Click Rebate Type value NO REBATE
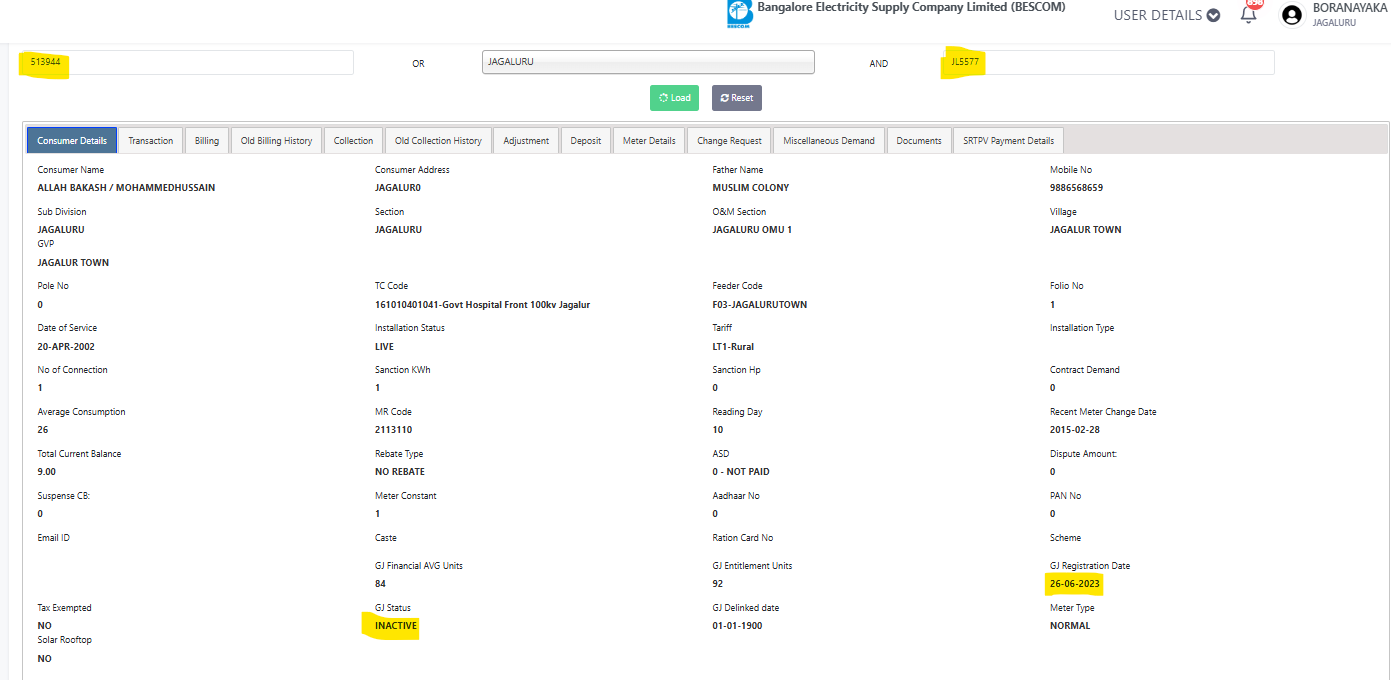Image resolution: width=1391 pixels, height=680 pixels. tap(400, 472)
